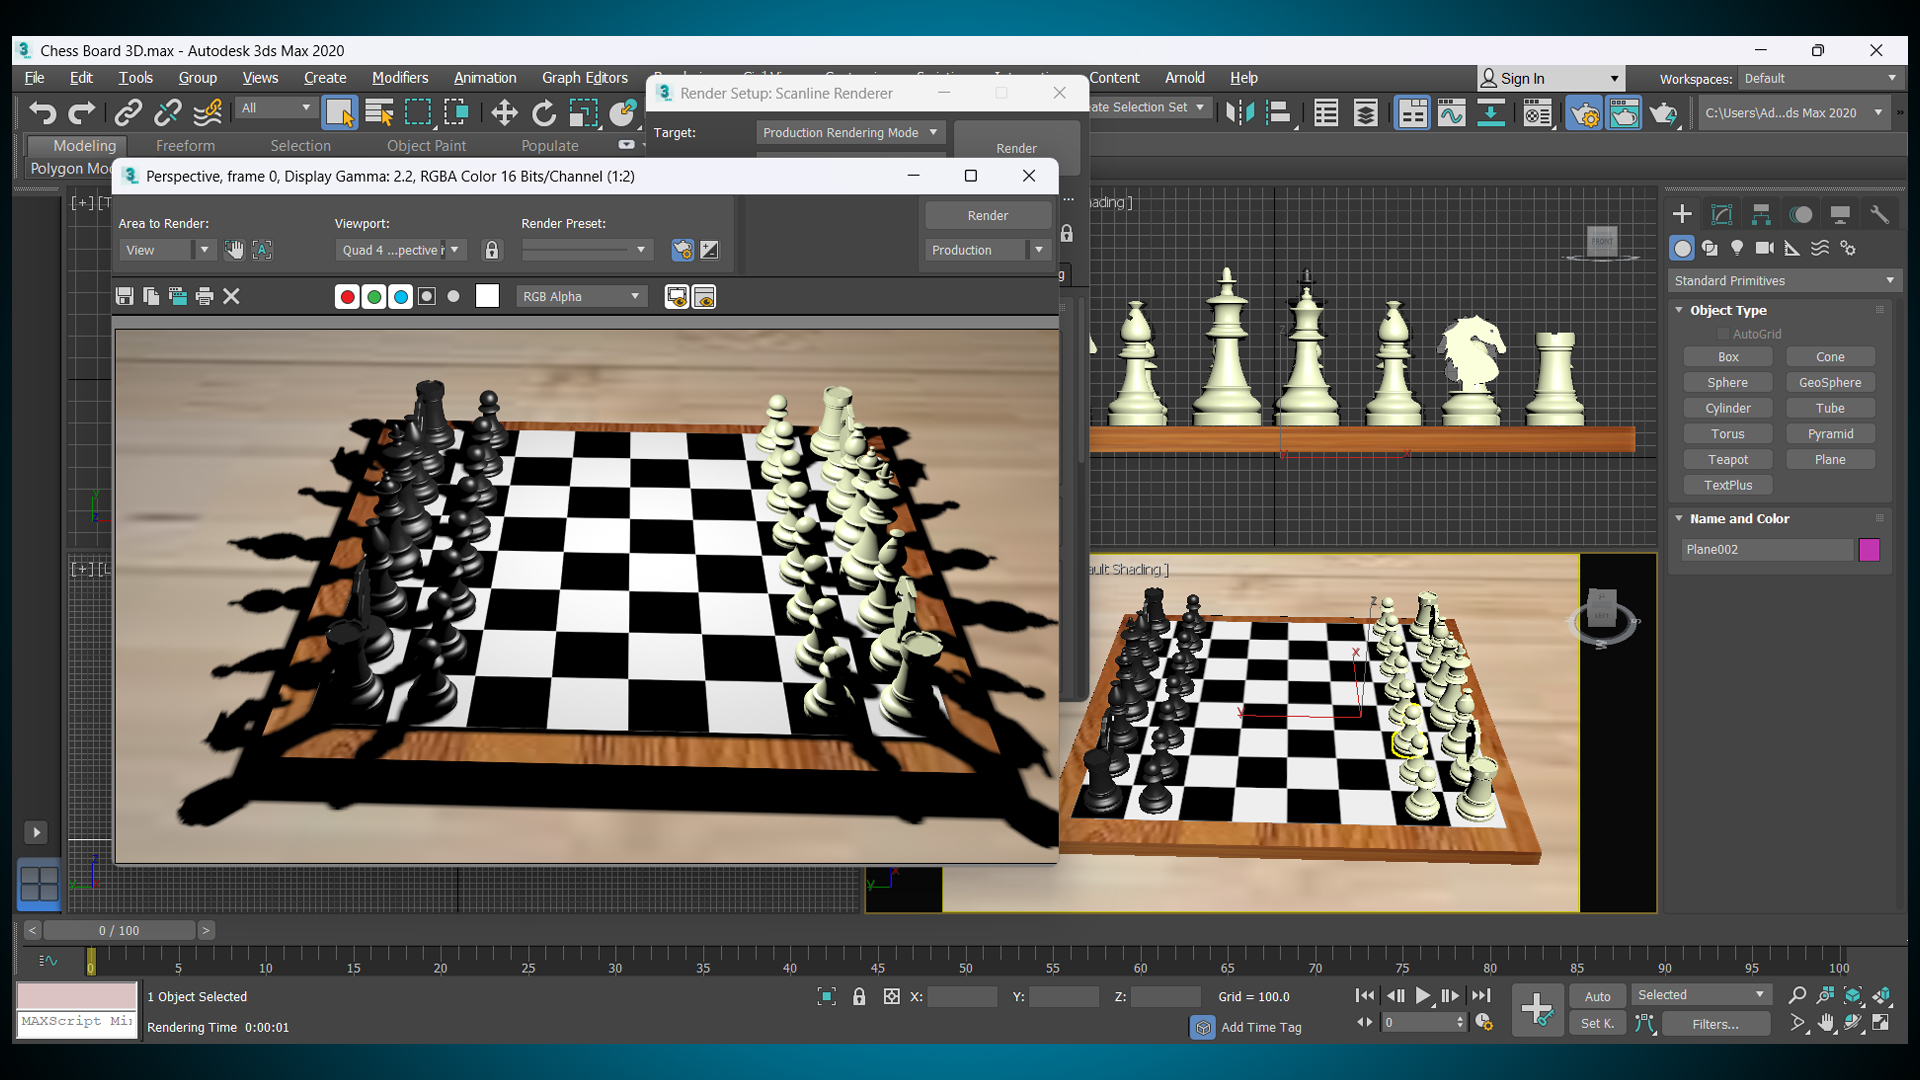Click the Undo arrow in main toolbar
Image resolution: width=1920 pixels, height=1080 pixels.
42,113
